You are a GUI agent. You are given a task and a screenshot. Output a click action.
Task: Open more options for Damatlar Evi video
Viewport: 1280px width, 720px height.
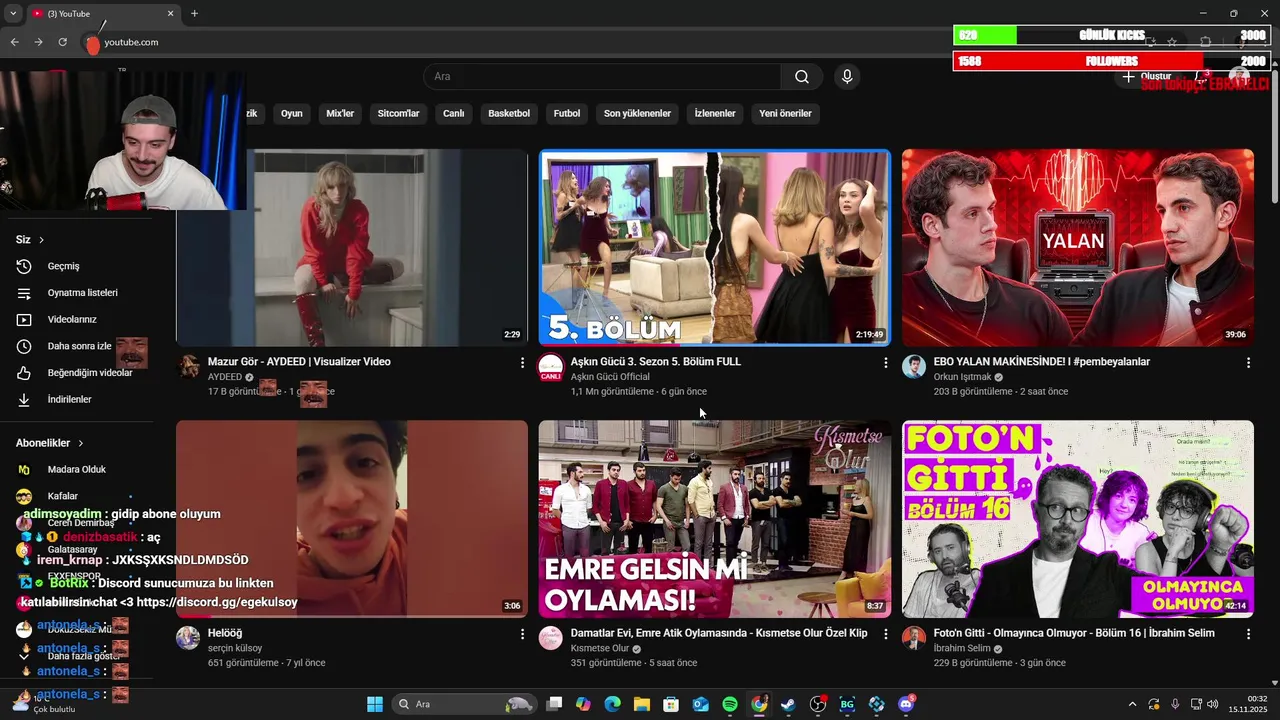(885, 634)
